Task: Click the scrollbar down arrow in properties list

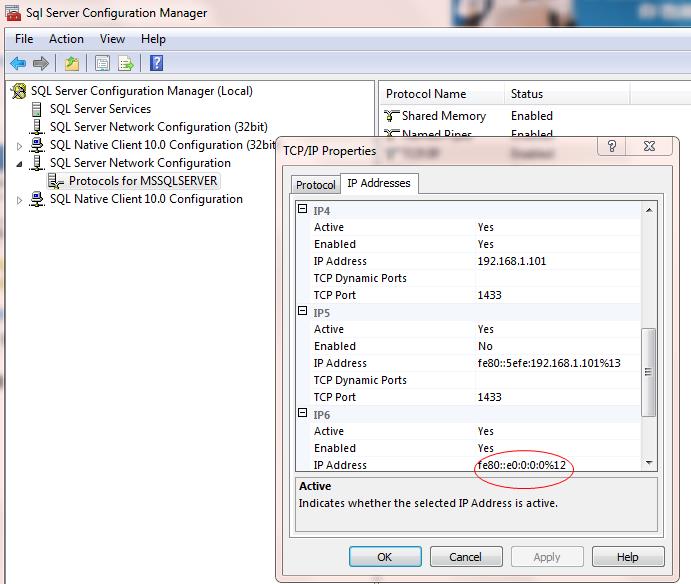Action: click(649, 463)
